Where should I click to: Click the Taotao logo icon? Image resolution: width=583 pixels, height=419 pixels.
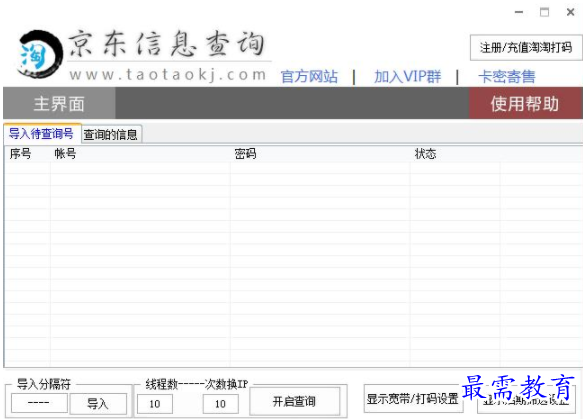tap(39, 54)
